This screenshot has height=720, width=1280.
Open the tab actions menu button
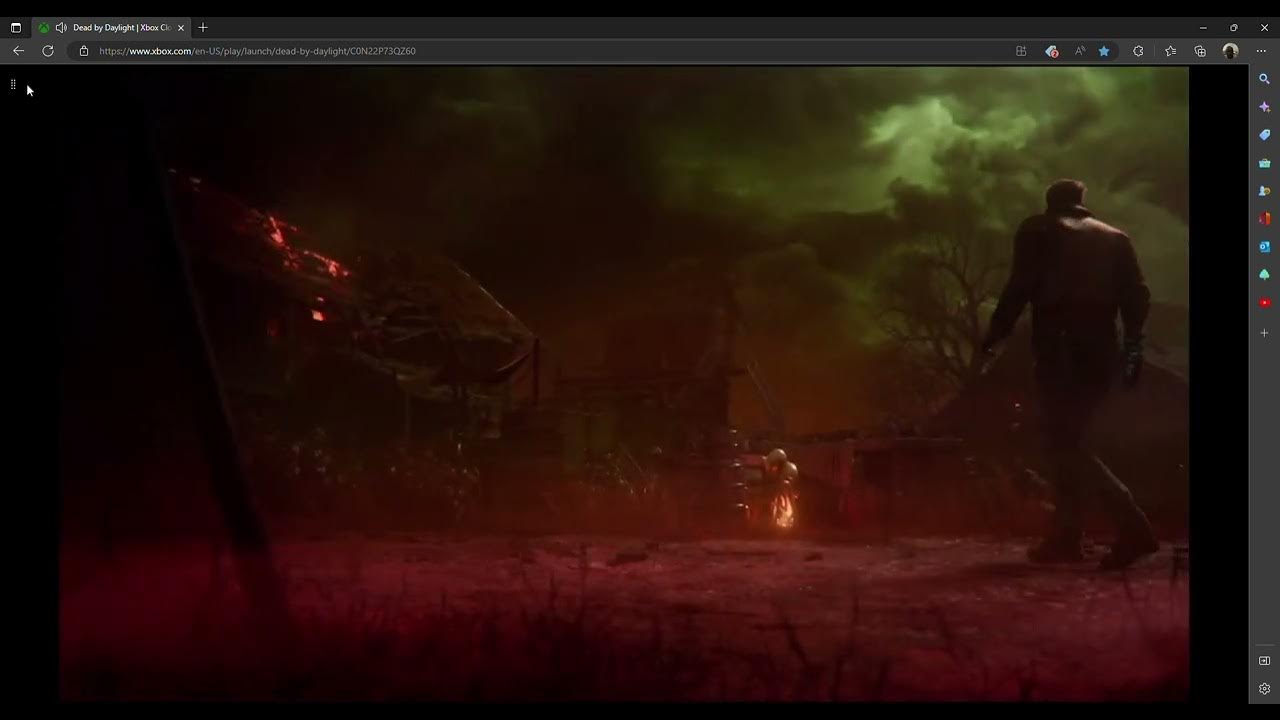pyautogui.click(x=15, y=28)
